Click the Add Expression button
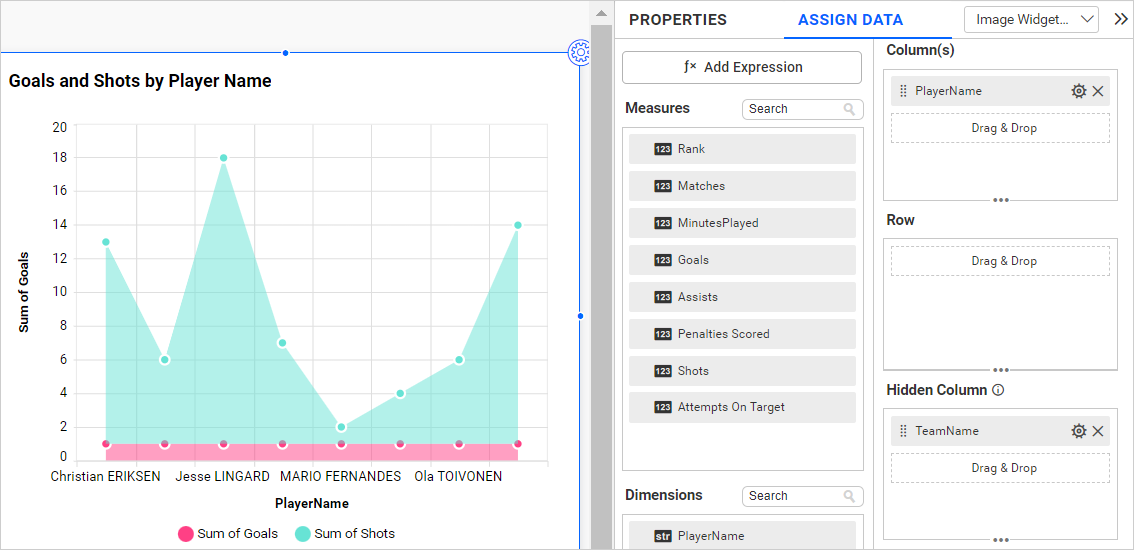 (x=741, y=67)
